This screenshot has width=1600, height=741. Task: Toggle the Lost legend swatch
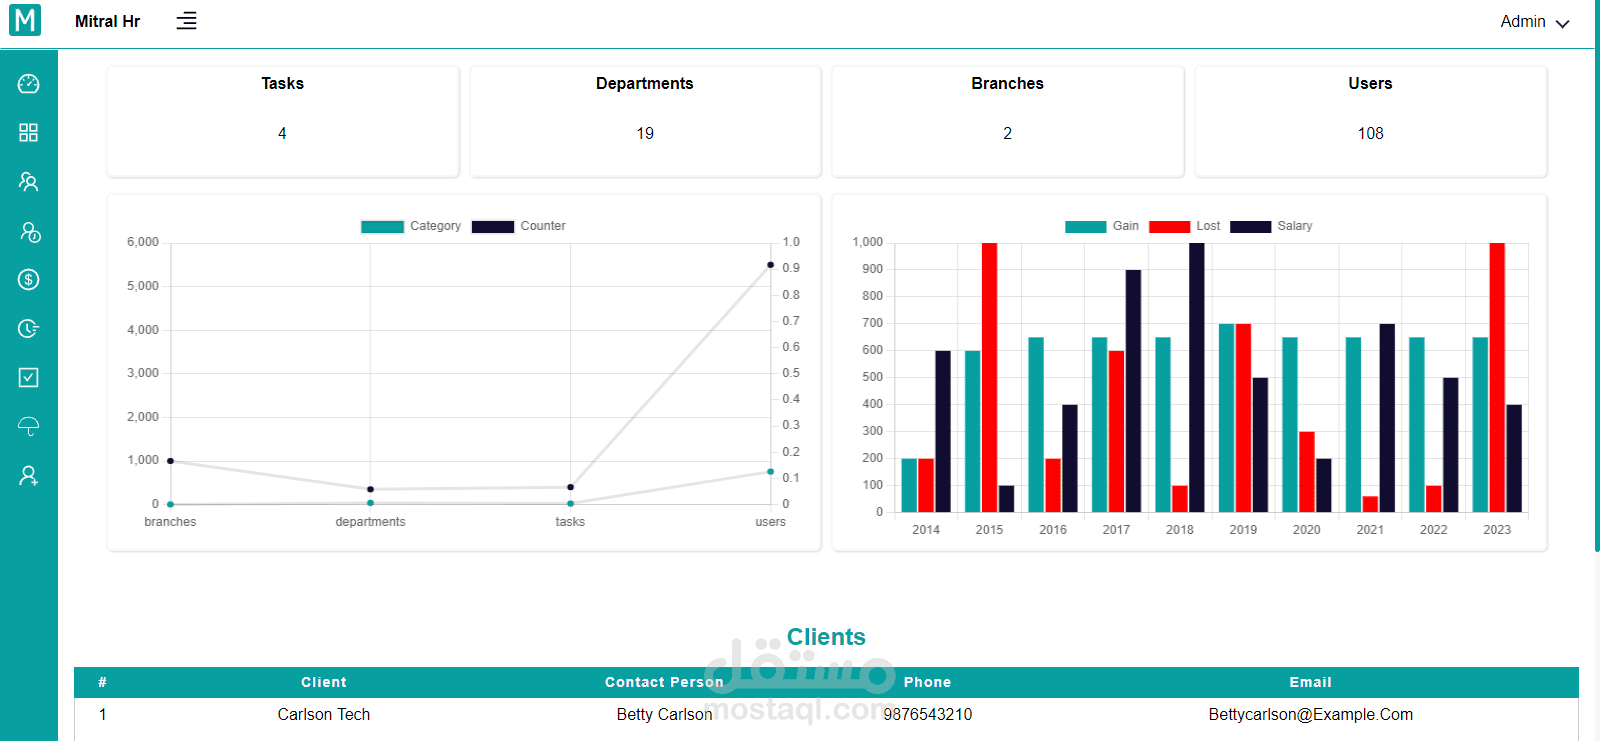pyautogui.click(x=1170, y=226)
